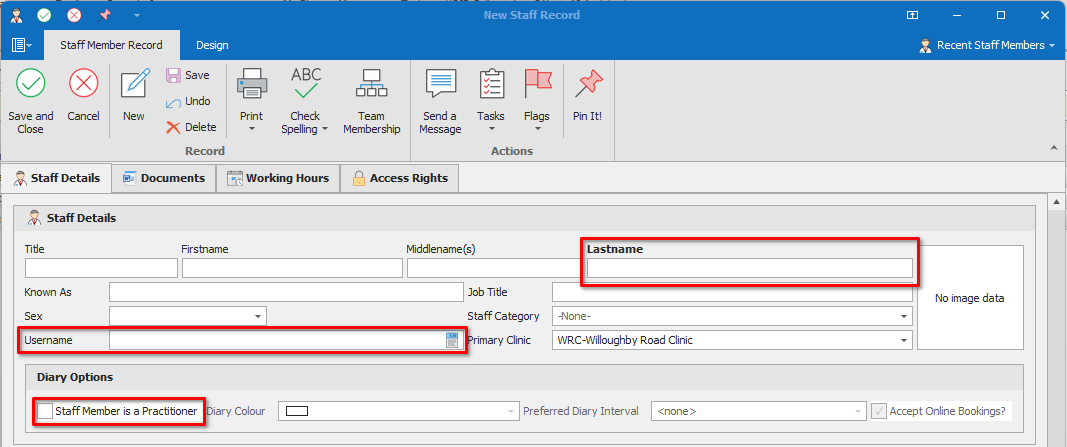Create a New record via ribbon icon
Screen dimensions: 1067x447
(134, 84)
